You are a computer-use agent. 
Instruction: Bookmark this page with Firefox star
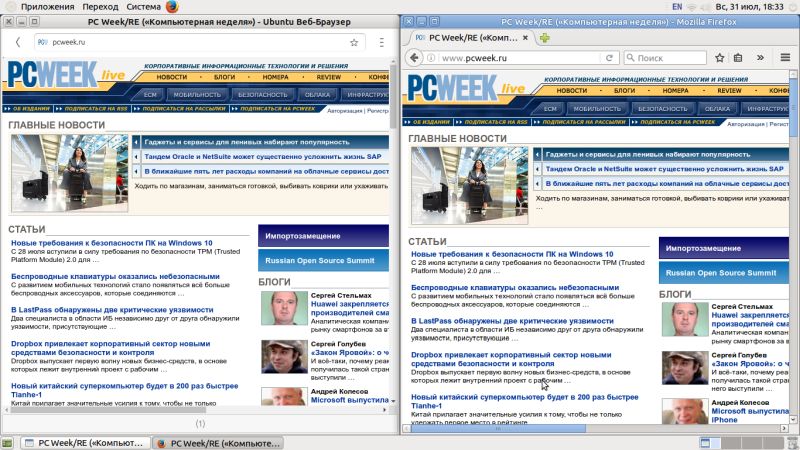[x=719, y=58]
